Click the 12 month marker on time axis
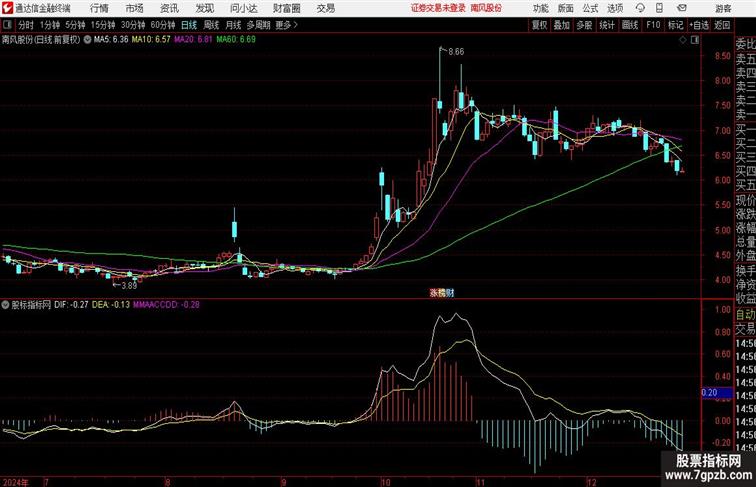Screen dimensions: 756x487 tap(592, 482)
